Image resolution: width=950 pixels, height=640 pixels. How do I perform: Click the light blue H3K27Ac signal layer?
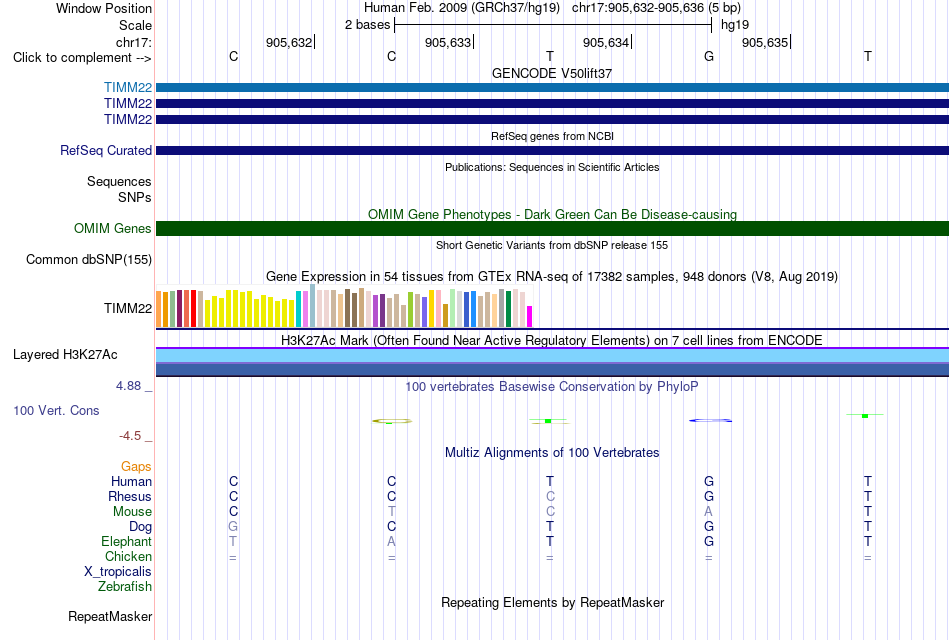(x=552, y=356)
